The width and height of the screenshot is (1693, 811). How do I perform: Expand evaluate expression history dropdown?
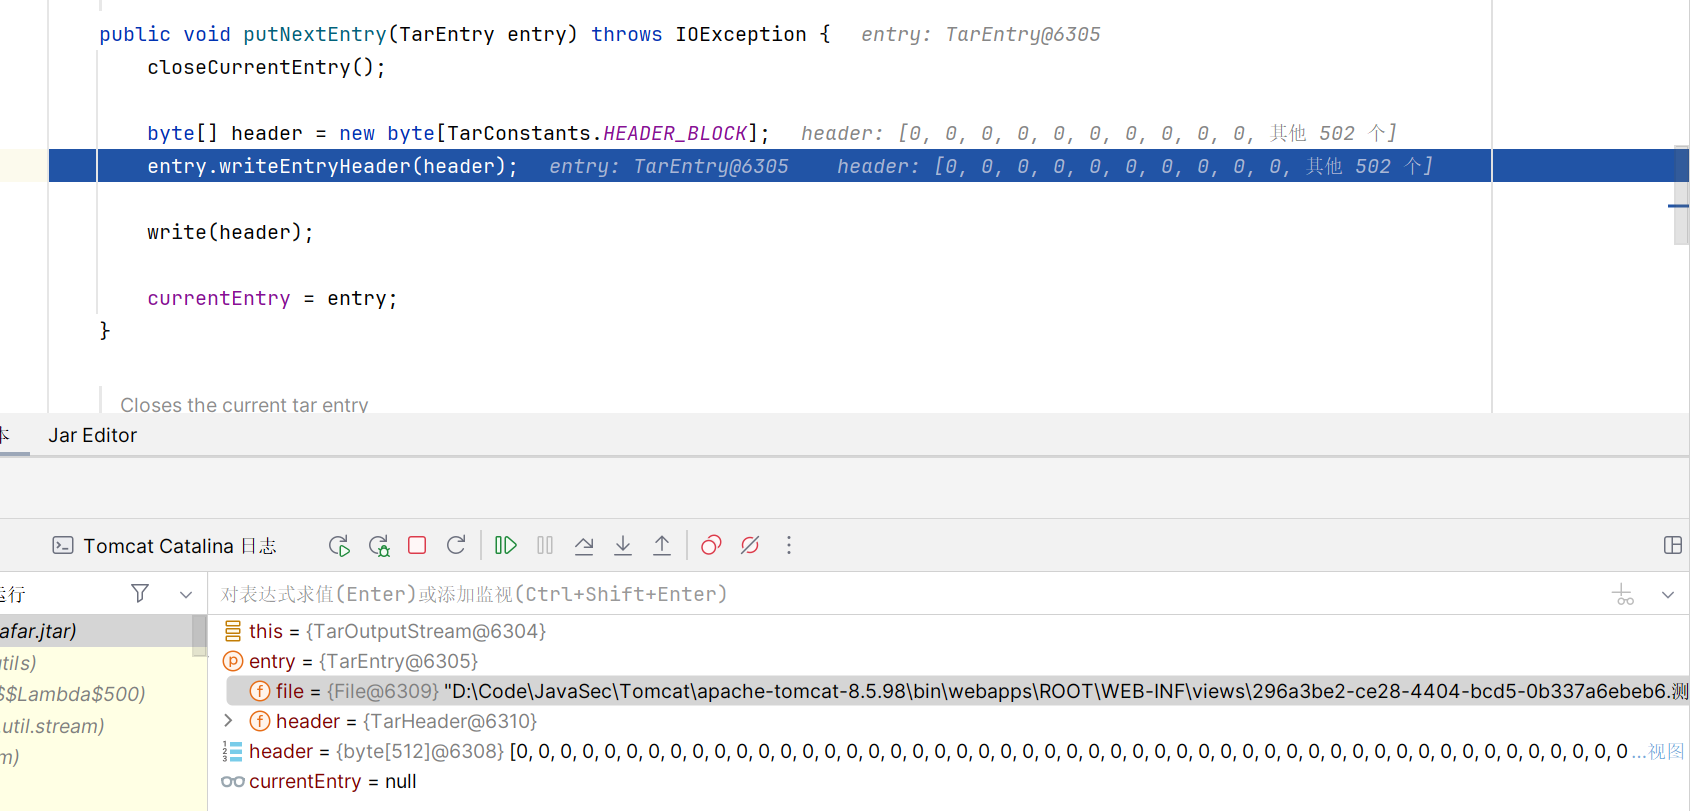pyautogui.click(x=1668, y=595)
